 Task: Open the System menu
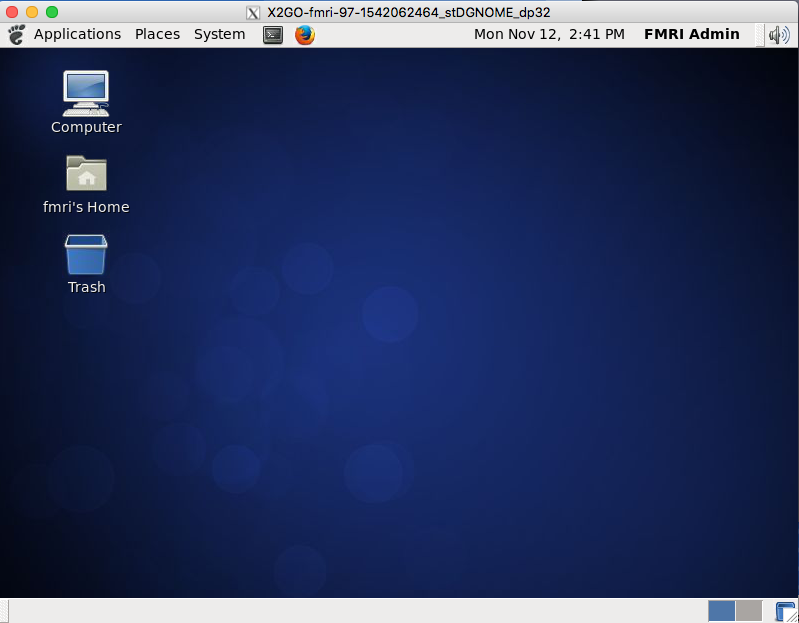point(220,34)
